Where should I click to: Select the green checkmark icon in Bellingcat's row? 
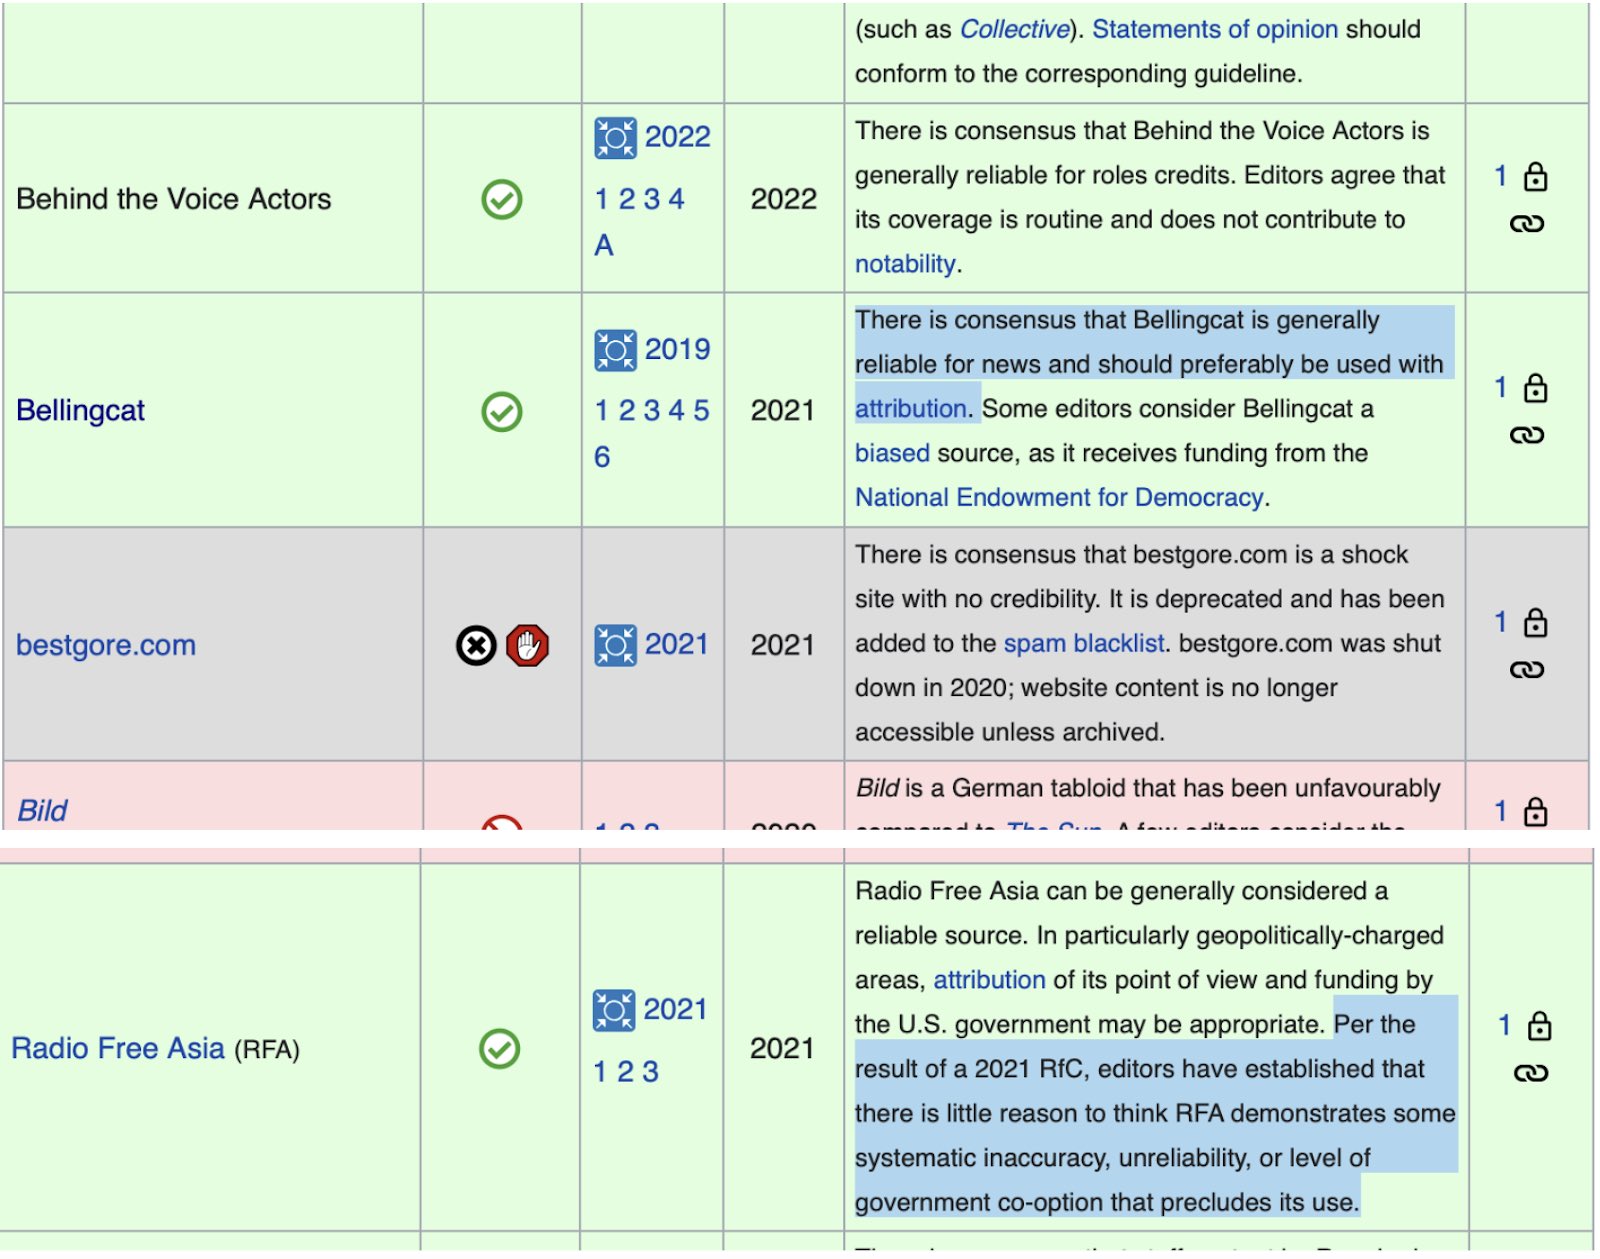(x=500, y=410)
